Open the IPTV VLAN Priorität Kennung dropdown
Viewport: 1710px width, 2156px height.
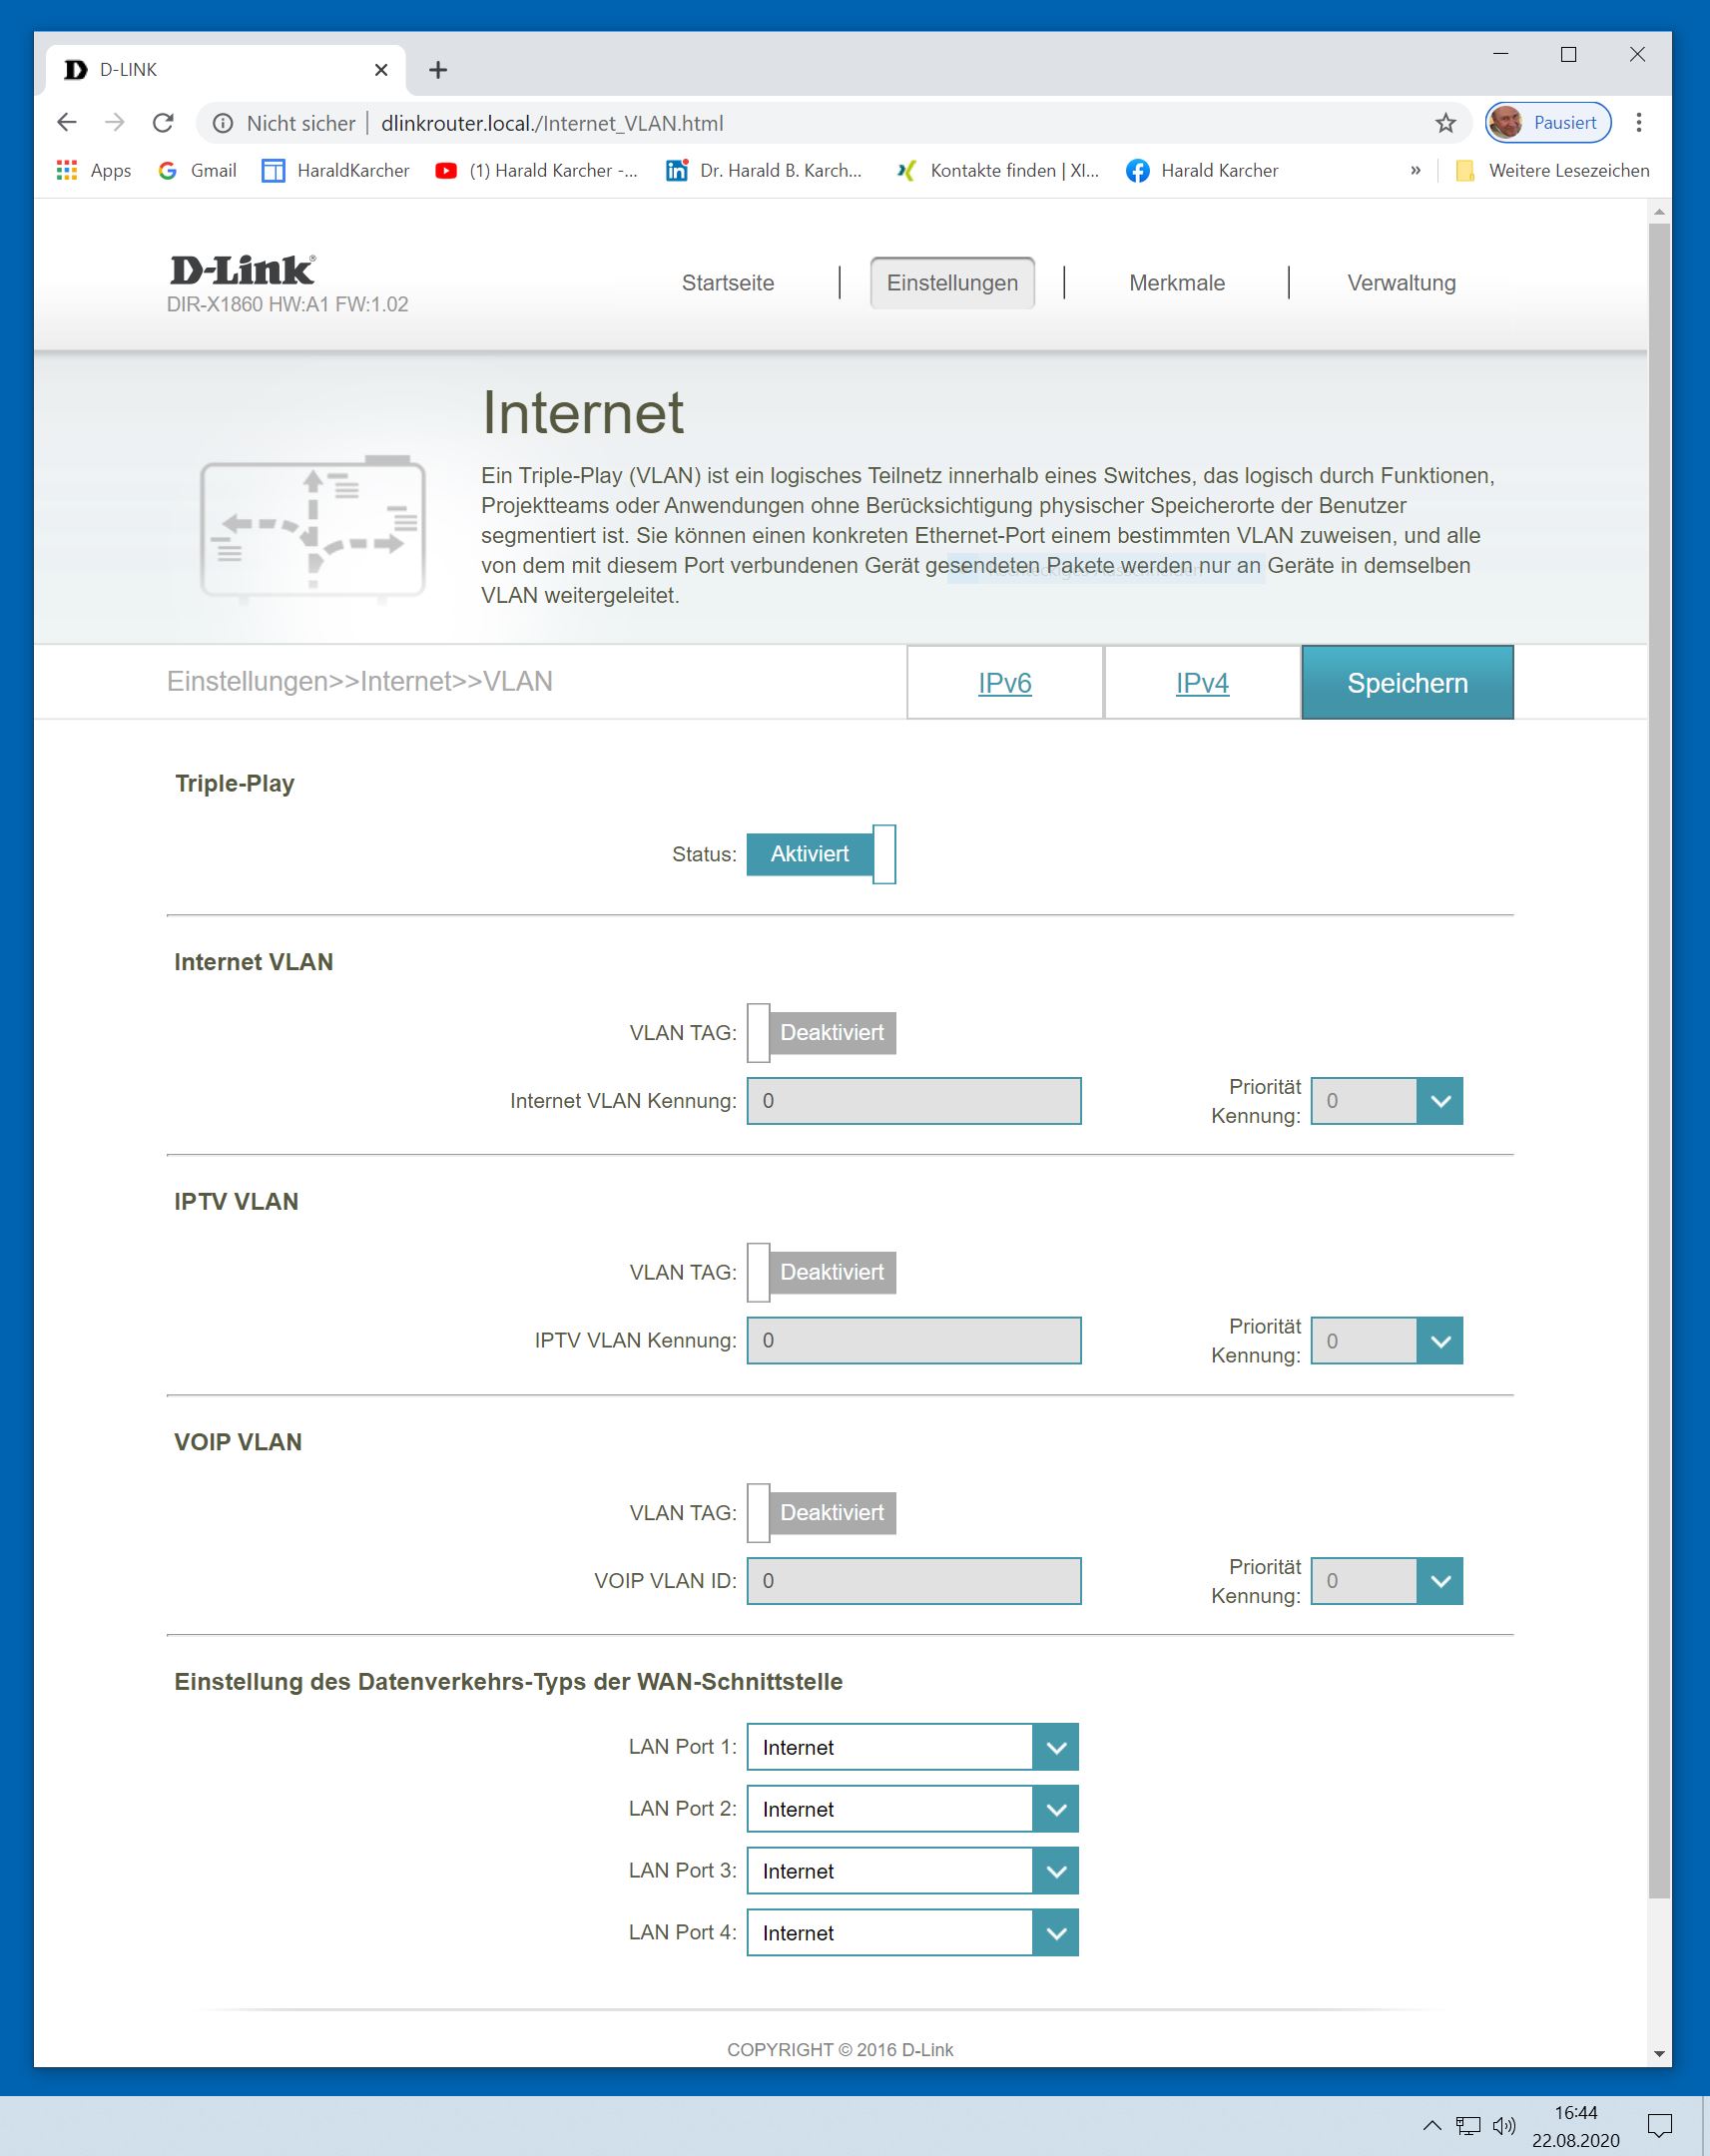coord(1386,1341)
